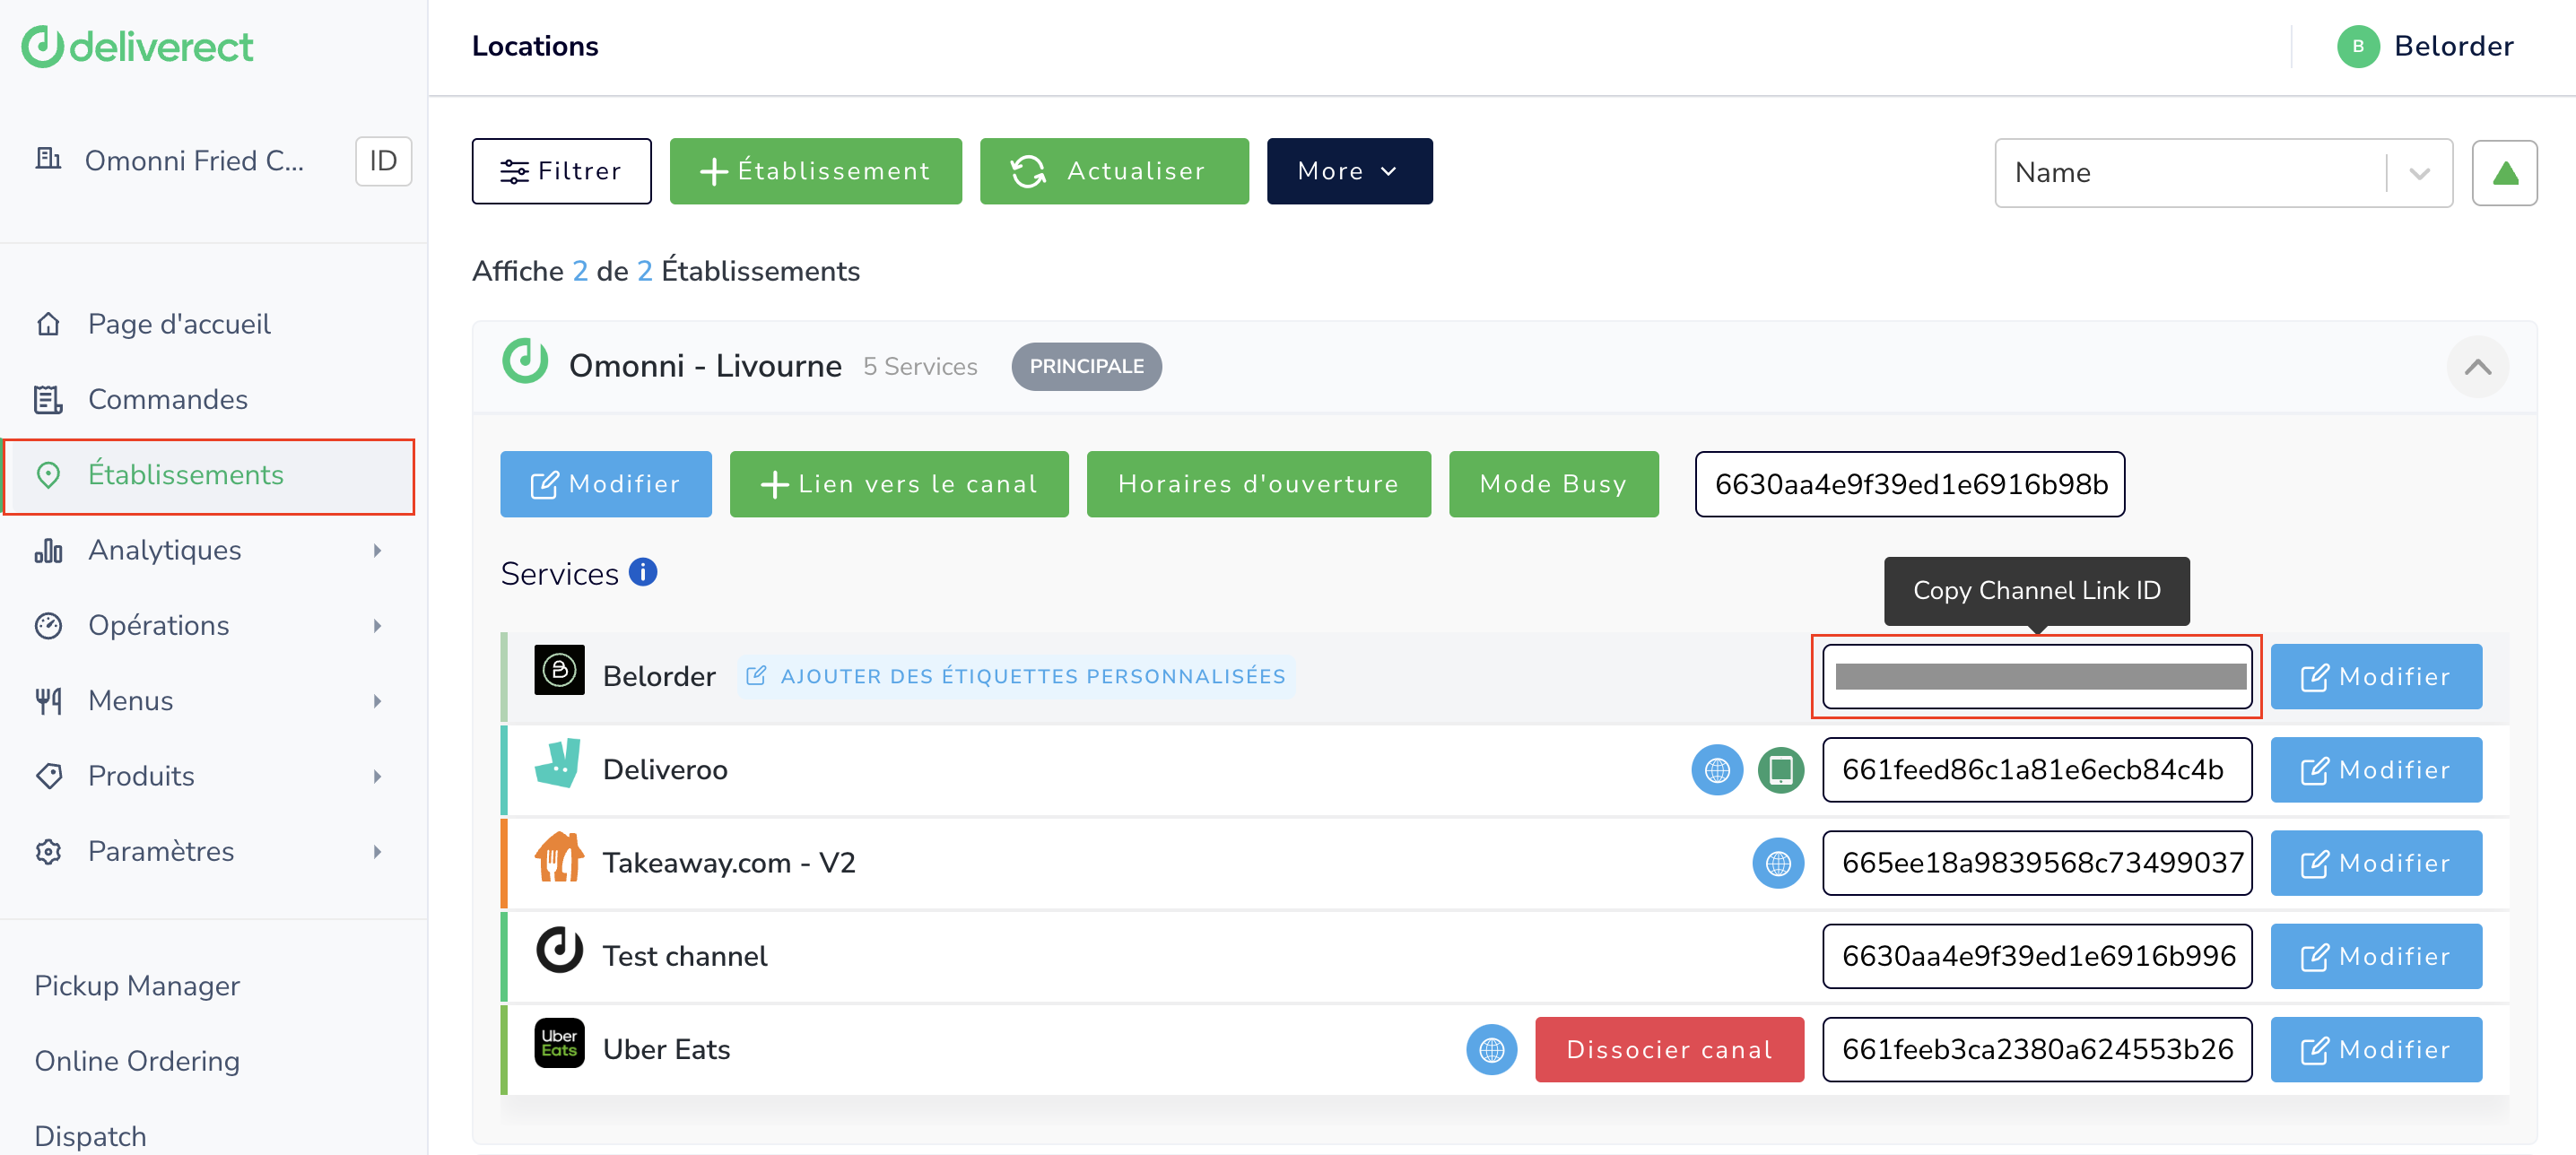Expand the Opérations submenu
The width and height of the screenshot is (2576, 1155).
tap(377, 625)
